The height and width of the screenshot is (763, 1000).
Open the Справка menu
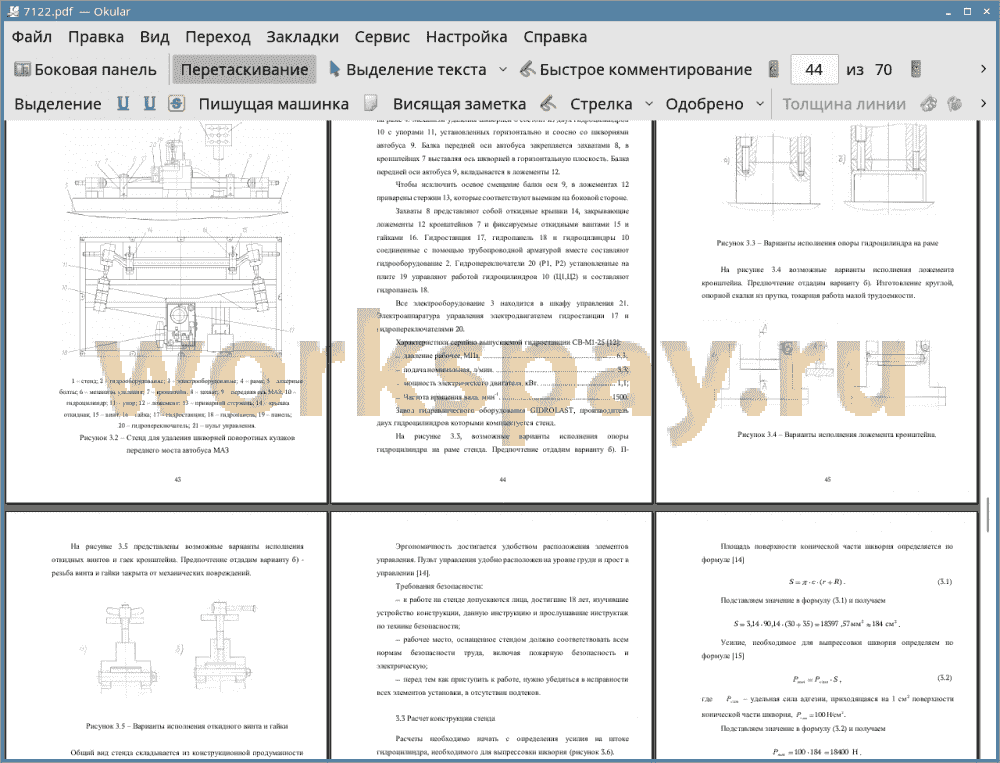tap(555, 37)
